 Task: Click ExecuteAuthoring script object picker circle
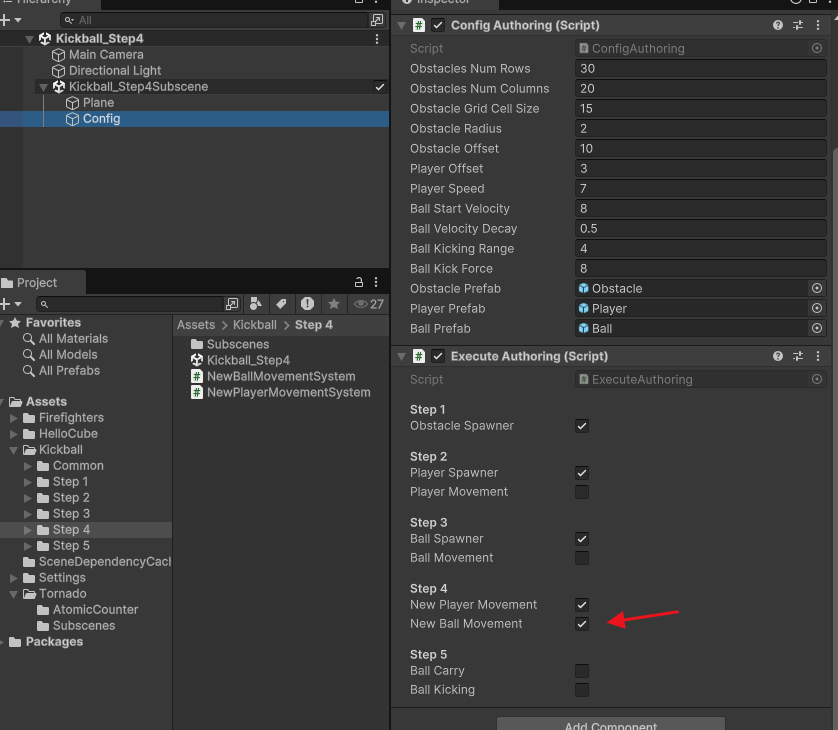[x=817, y=379]
